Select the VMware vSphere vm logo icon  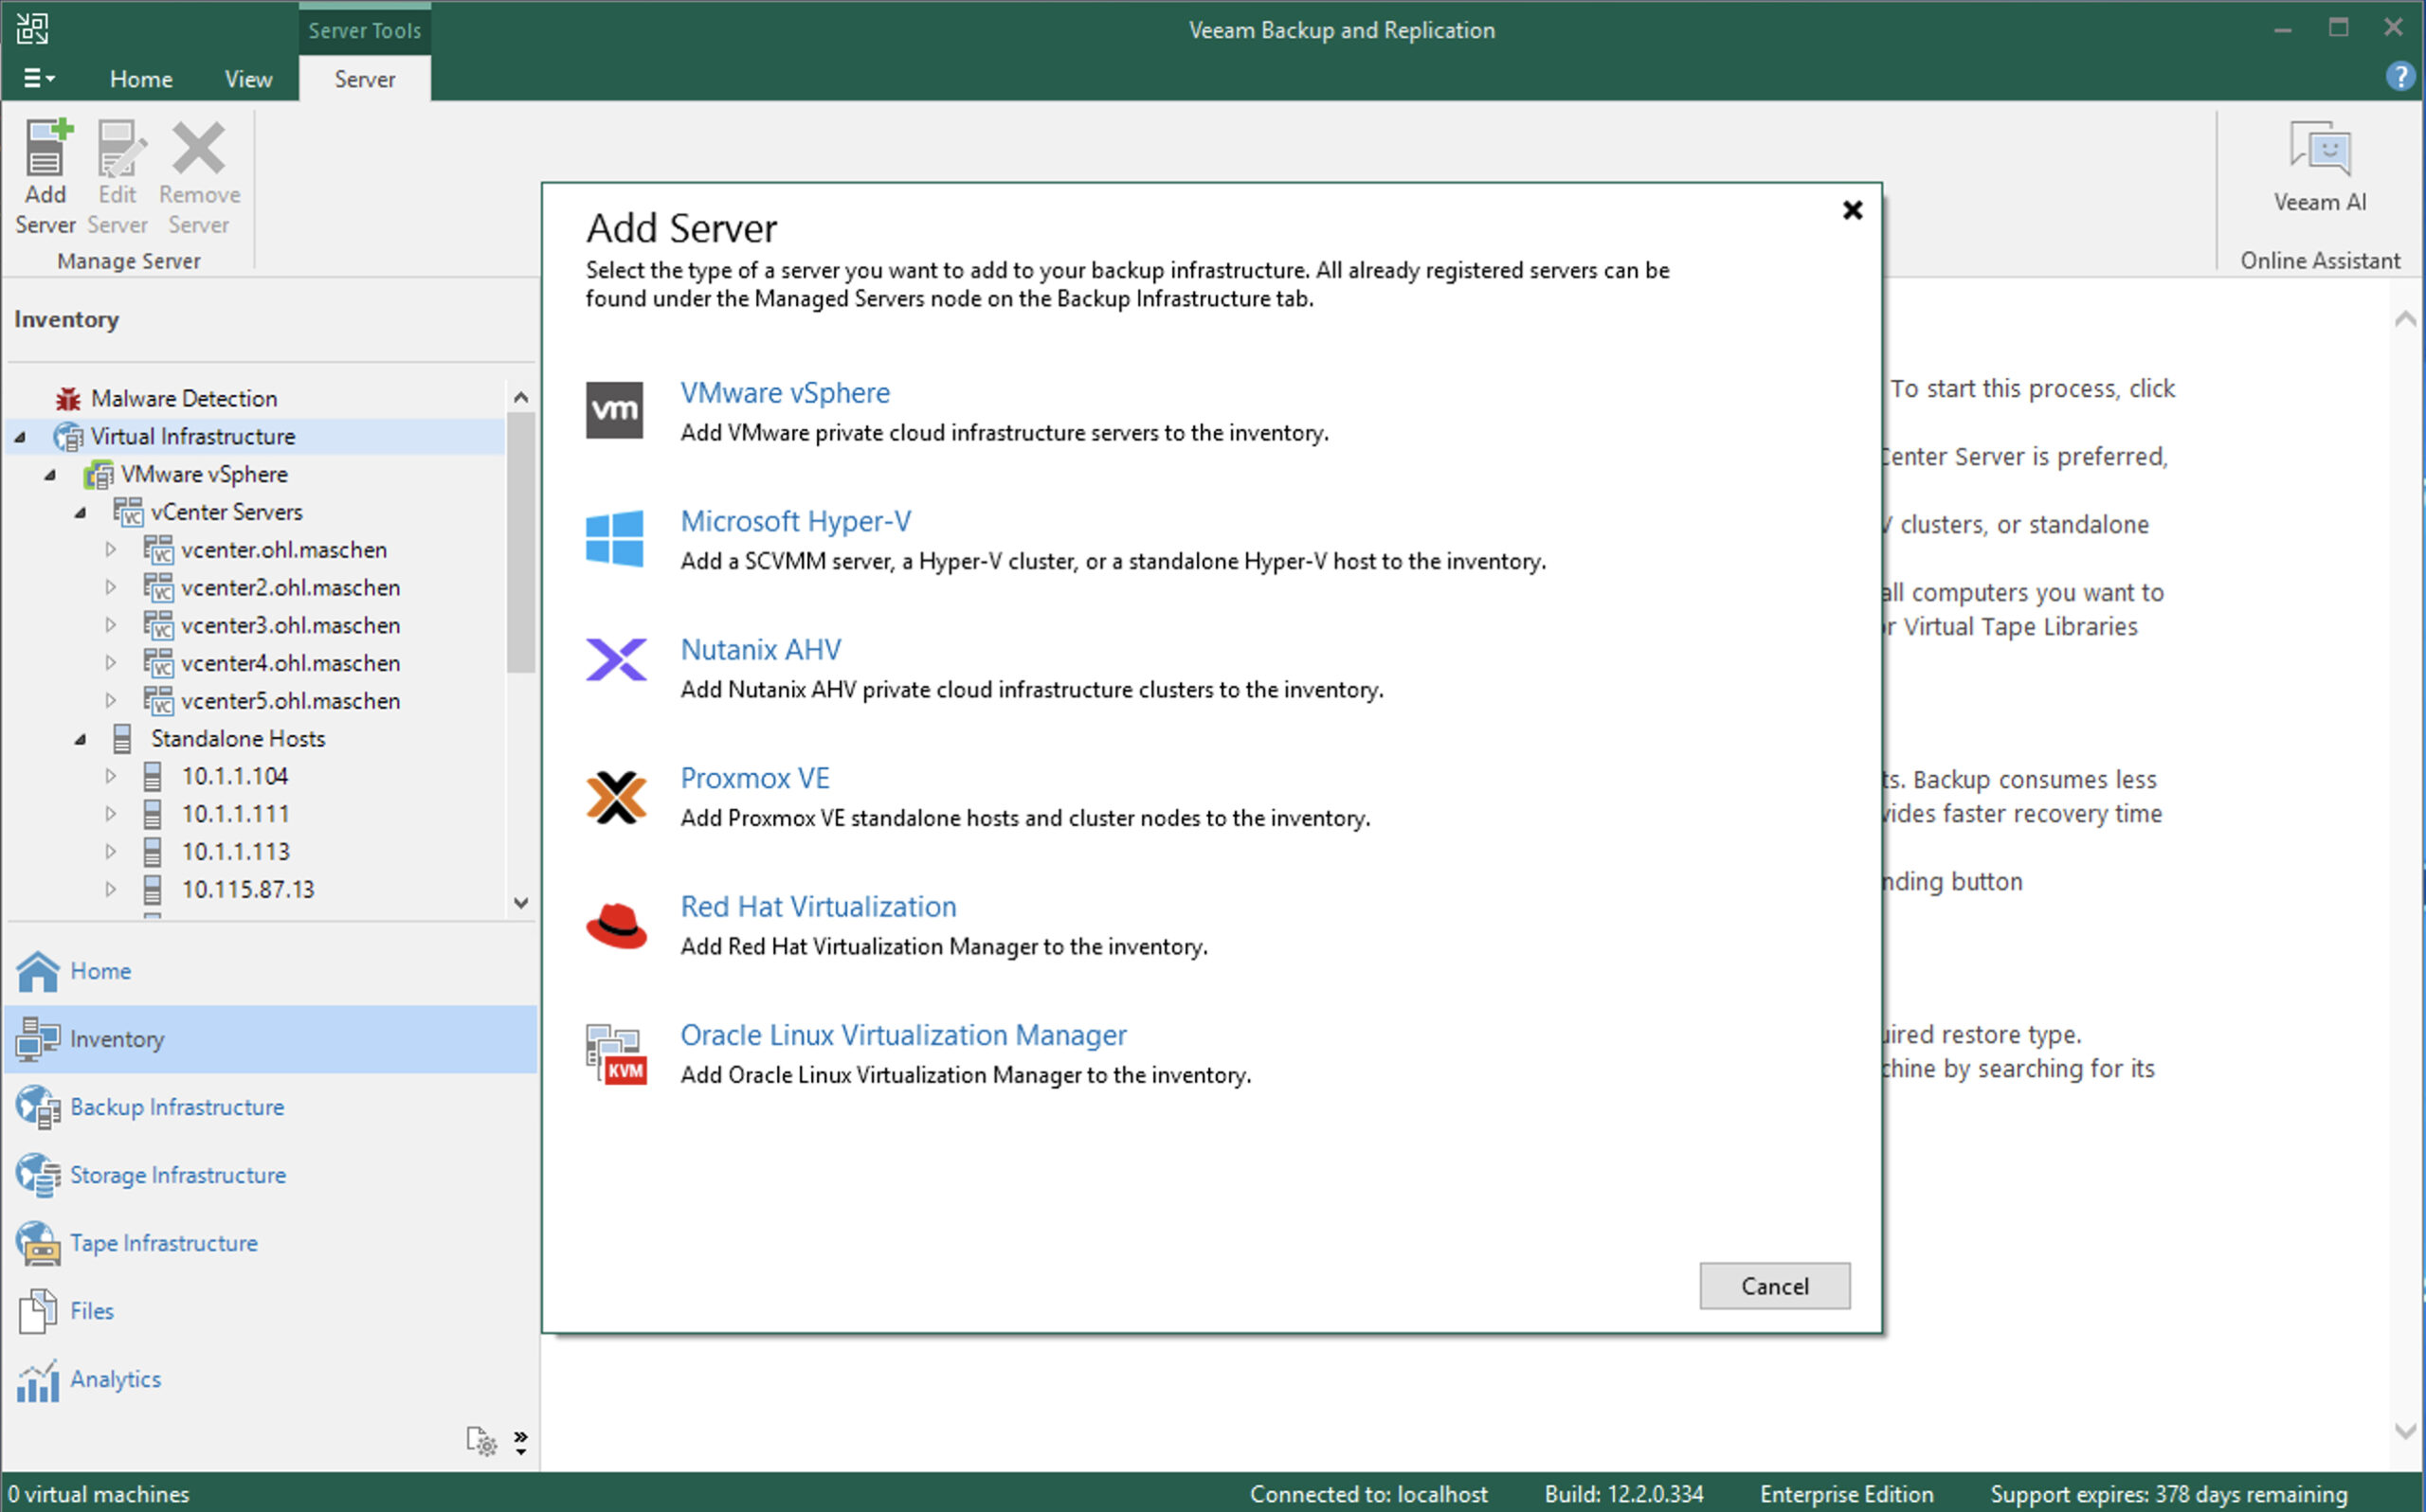point(614,410)
